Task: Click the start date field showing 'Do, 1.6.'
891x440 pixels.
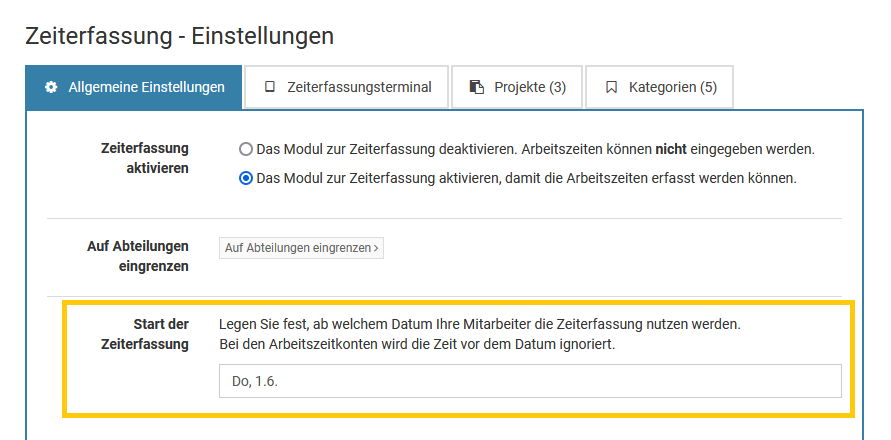Action: [x=530, y=381]
